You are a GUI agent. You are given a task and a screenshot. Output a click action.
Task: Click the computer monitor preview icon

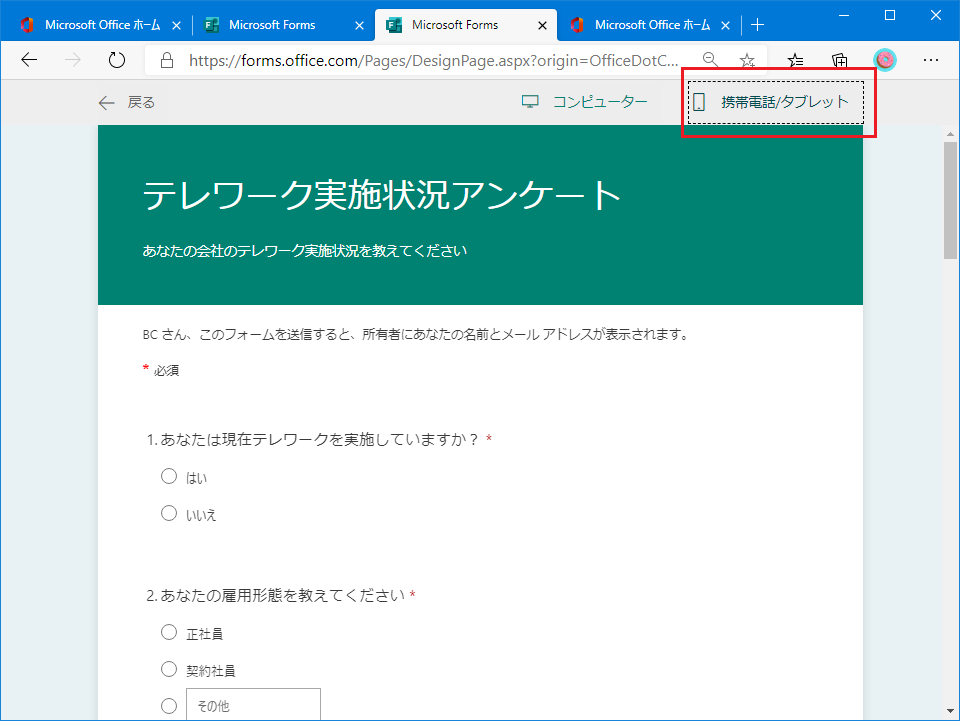[x=530, y=102]
